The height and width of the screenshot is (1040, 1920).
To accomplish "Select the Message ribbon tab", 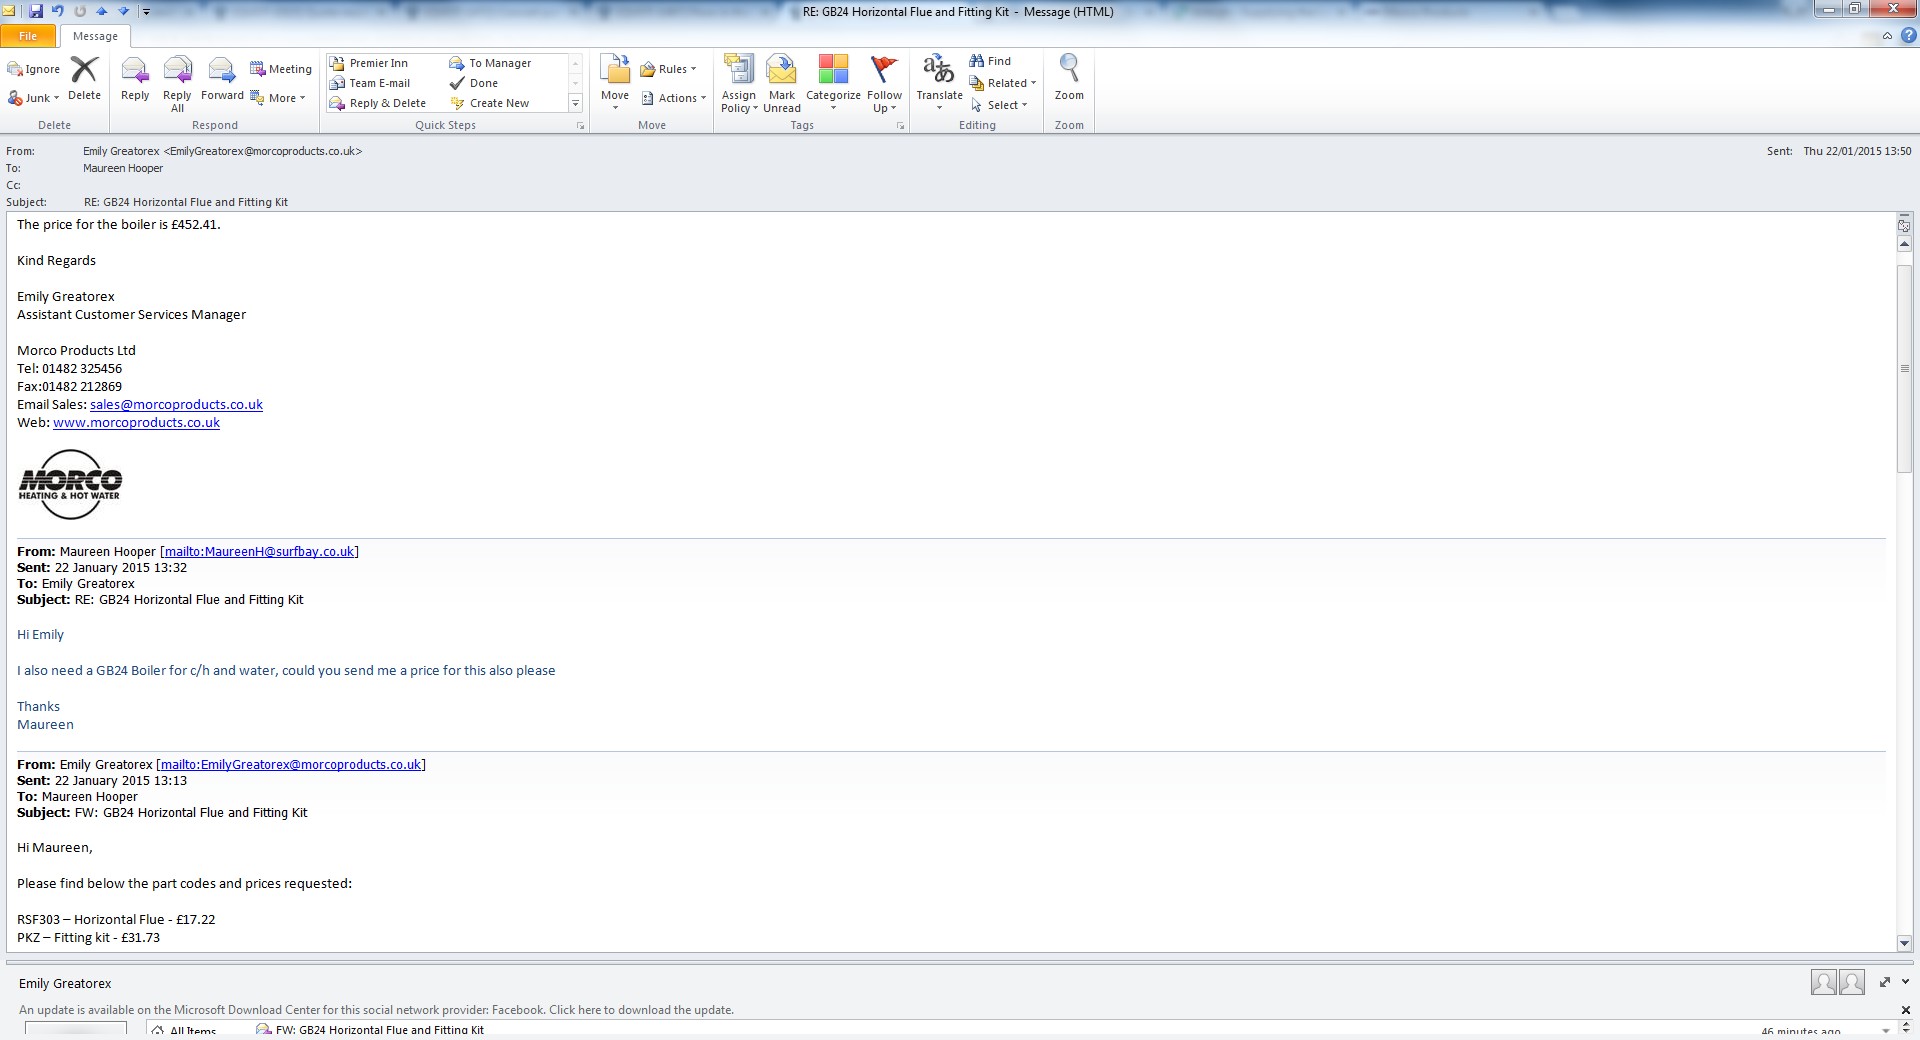I will click(95, 36).
